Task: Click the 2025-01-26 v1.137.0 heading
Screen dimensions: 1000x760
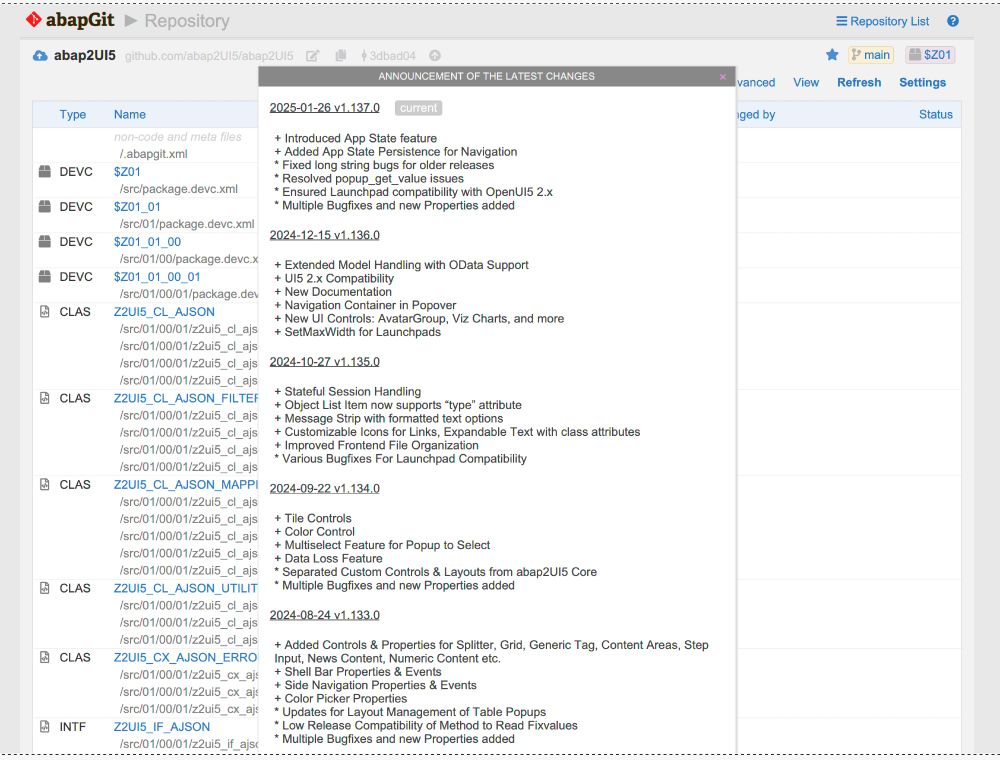Action: pos(325,108)
